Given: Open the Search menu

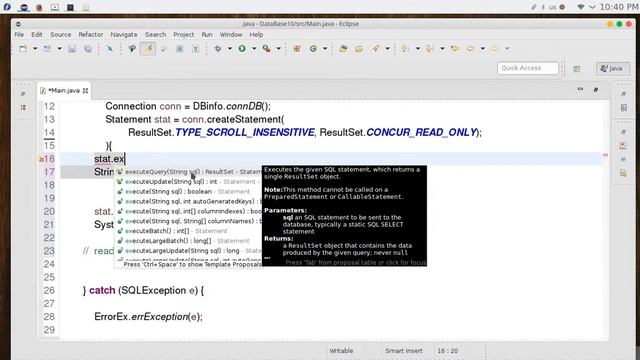Looking at the screenshot, I should [156, 35].
